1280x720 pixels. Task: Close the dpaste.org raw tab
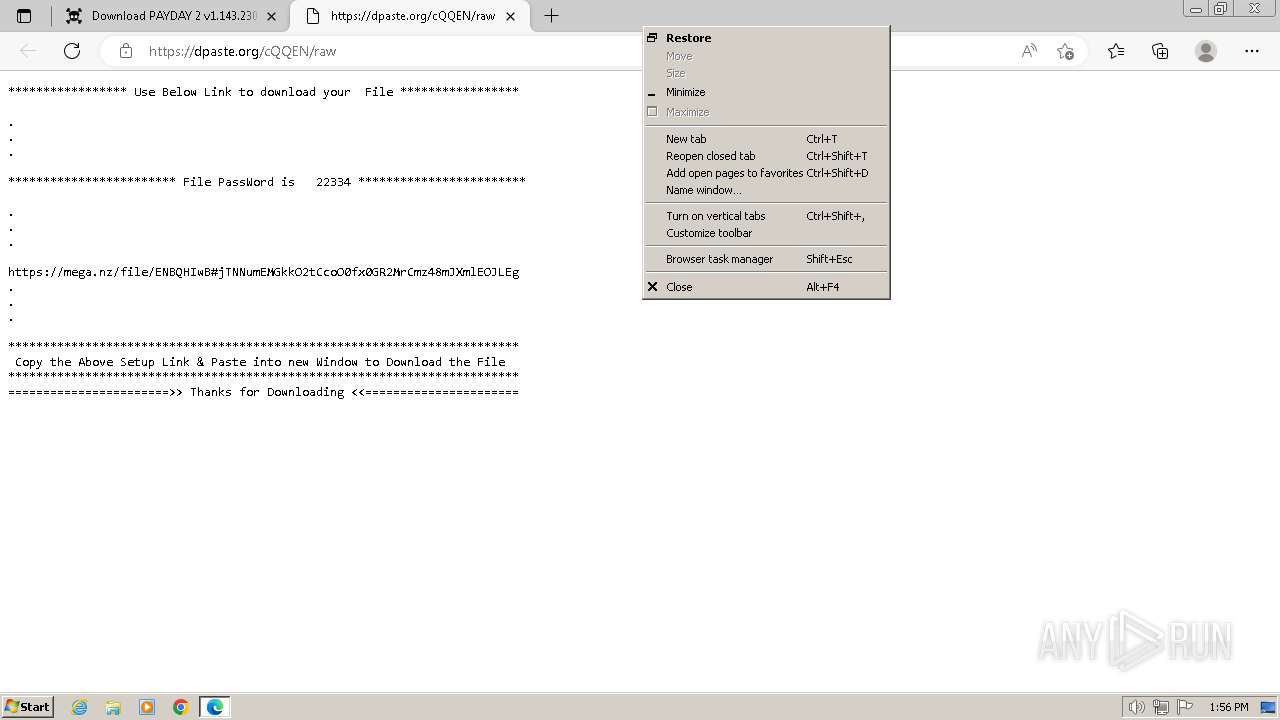click(x=512, y=16)
